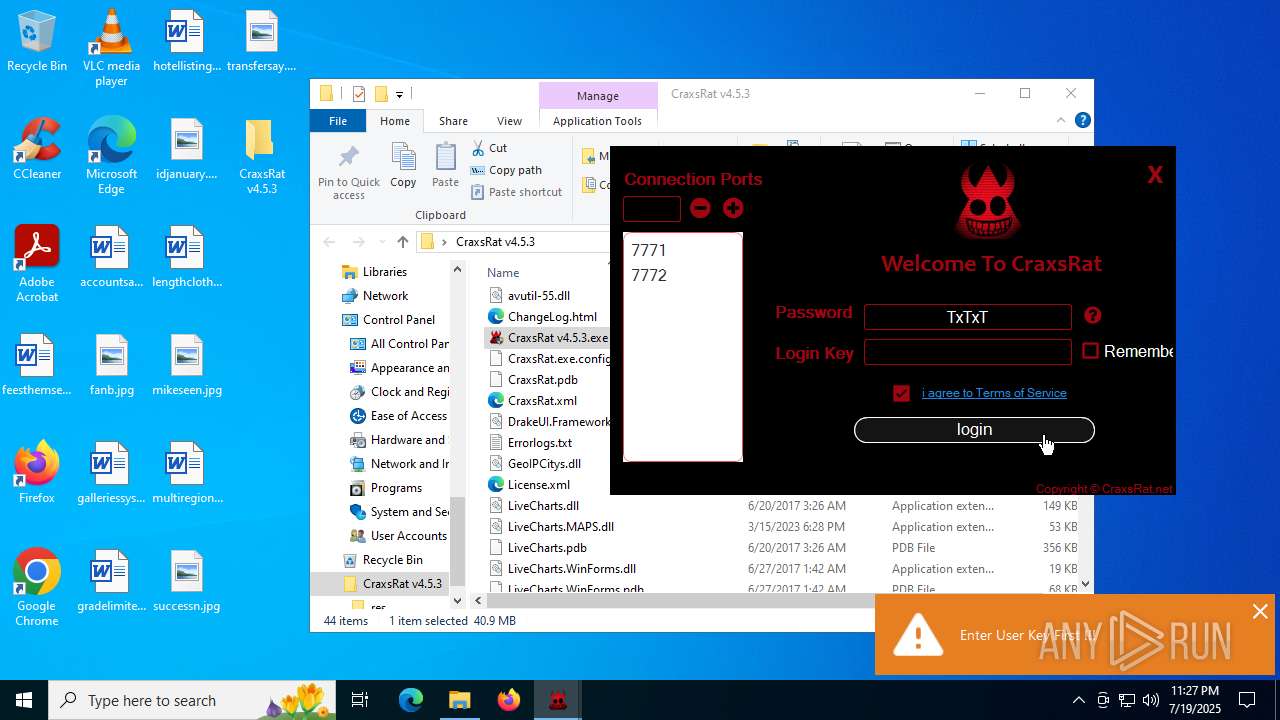Go up one folder level
1280x720 pixels.
click(402, 242)
